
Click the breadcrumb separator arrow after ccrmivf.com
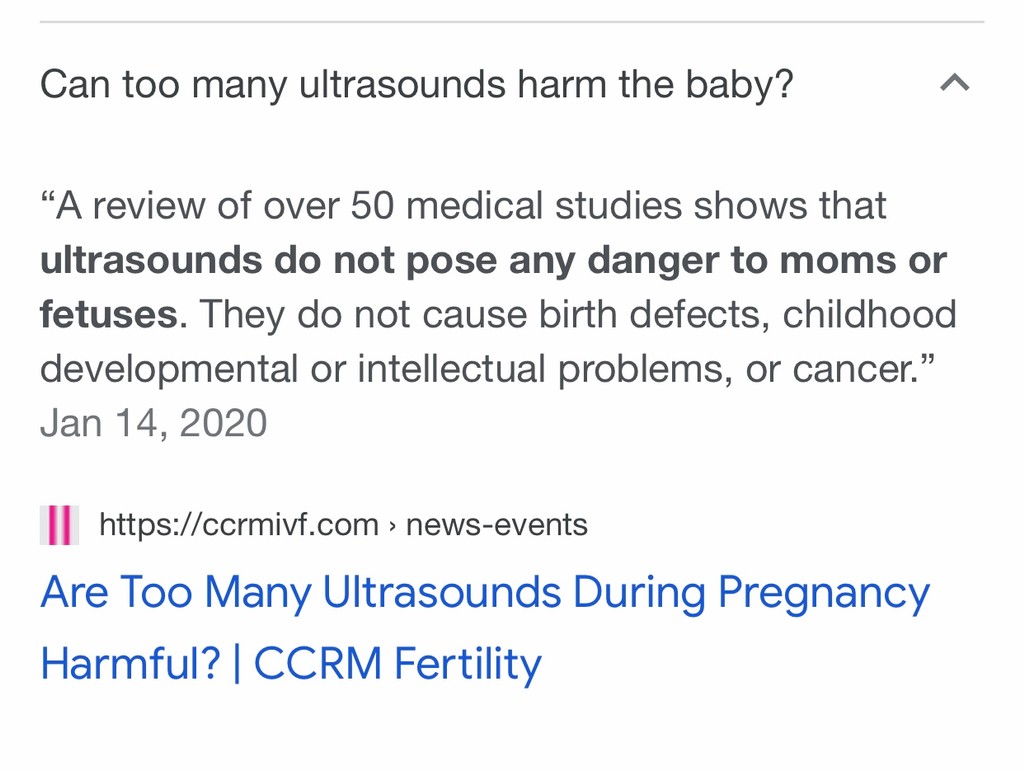pyautogui.click(x=392, y=526)
